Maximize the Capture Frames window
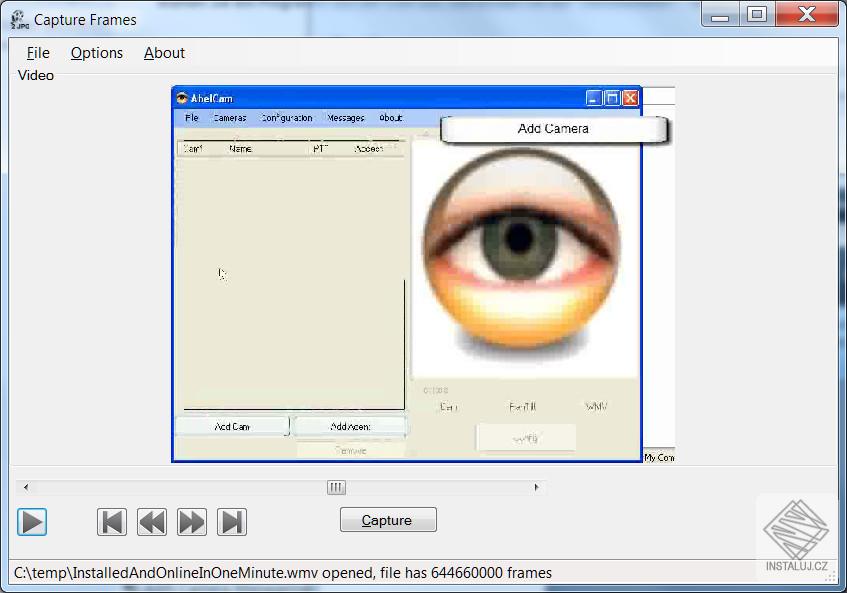Viewport: 847px width, 593px height. 757,15
